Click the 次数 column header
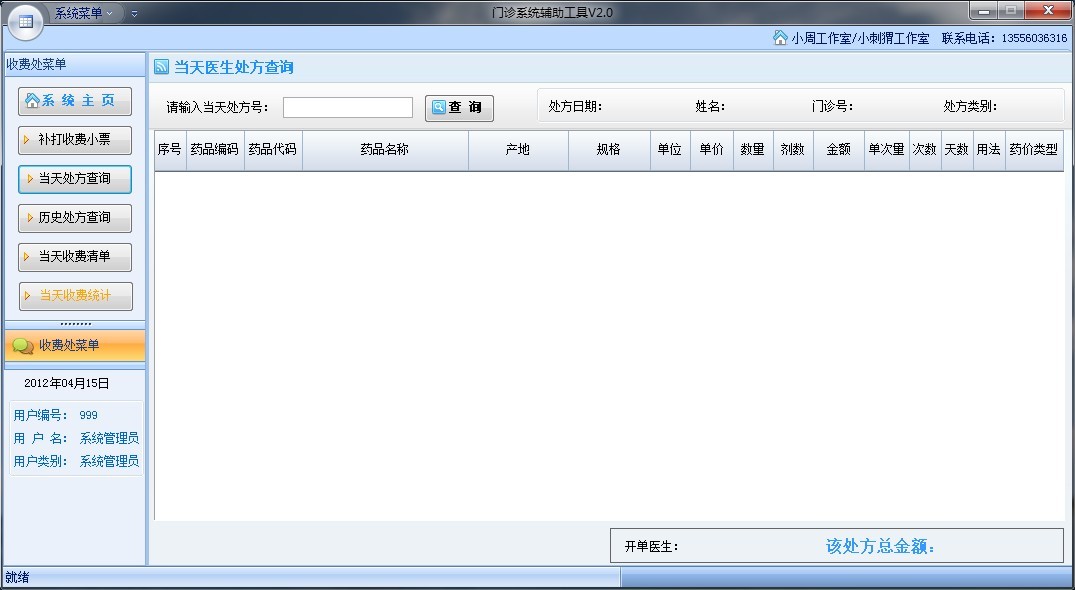1075x590 pixels. [x=925, y=149]
